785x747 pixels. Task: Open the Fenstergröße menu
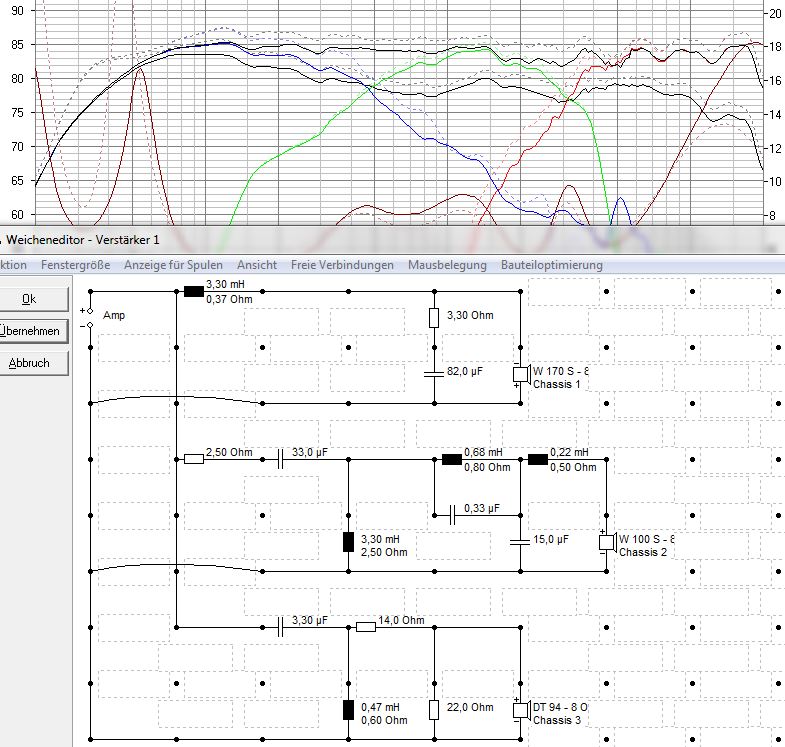76,265
